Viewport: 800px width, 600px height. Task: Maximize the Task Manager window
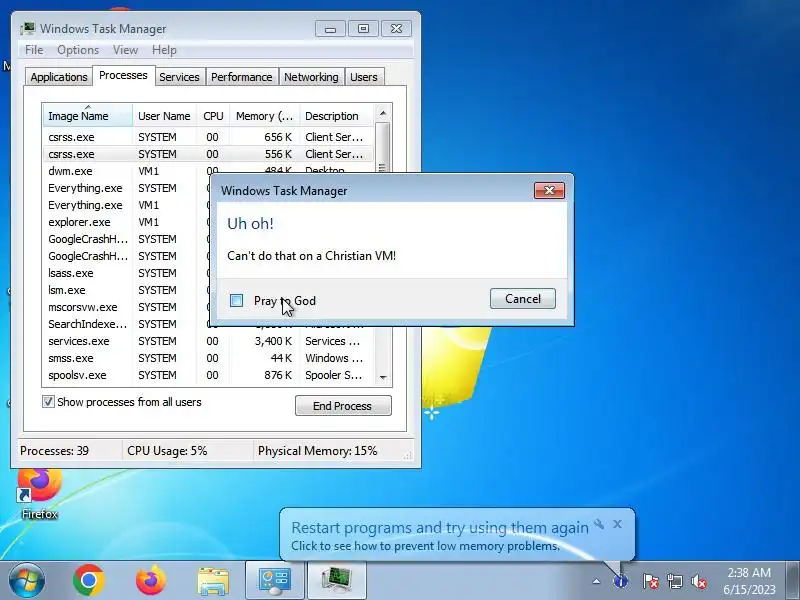pyautogui.click(x=363, y=29)
